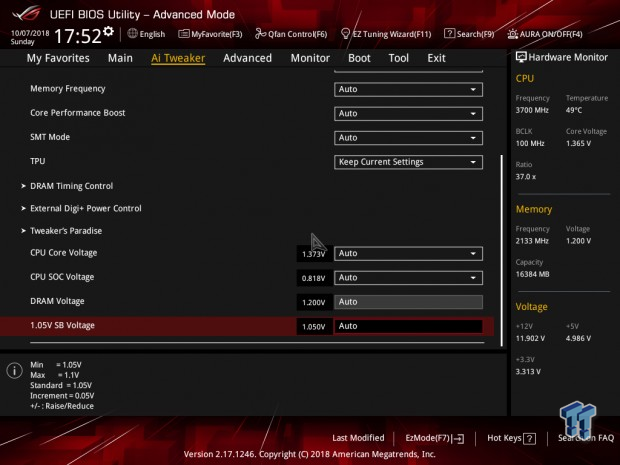Click BCLK 100 MHz value
Image resolution: width=620 pixels, height=465 pixels.
pos(530,144)
